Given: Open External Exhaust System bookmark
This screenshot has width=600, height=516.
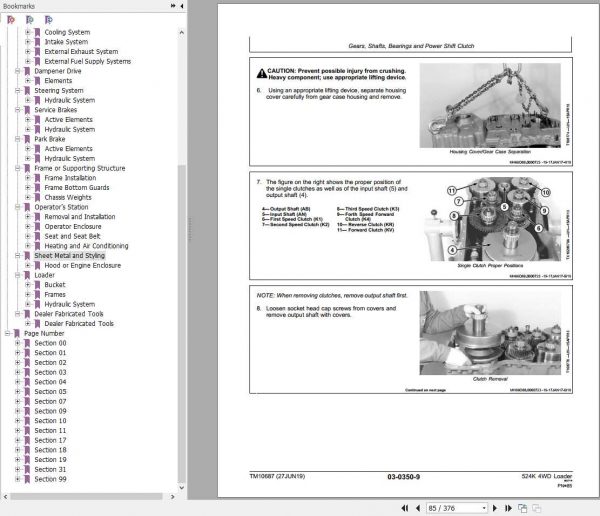Looking at the screenshot, I should point(81,51).
